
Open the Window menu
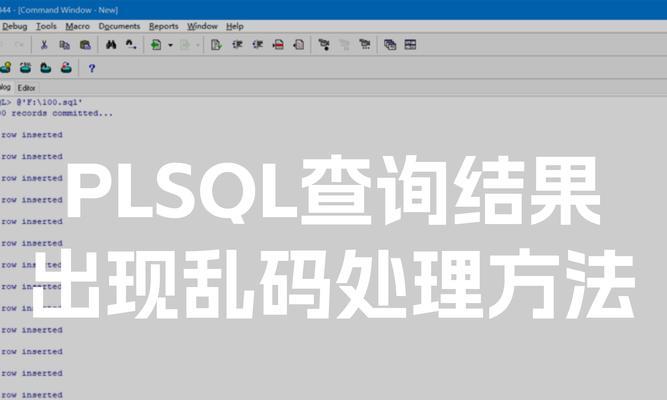(x=202, y=26)
